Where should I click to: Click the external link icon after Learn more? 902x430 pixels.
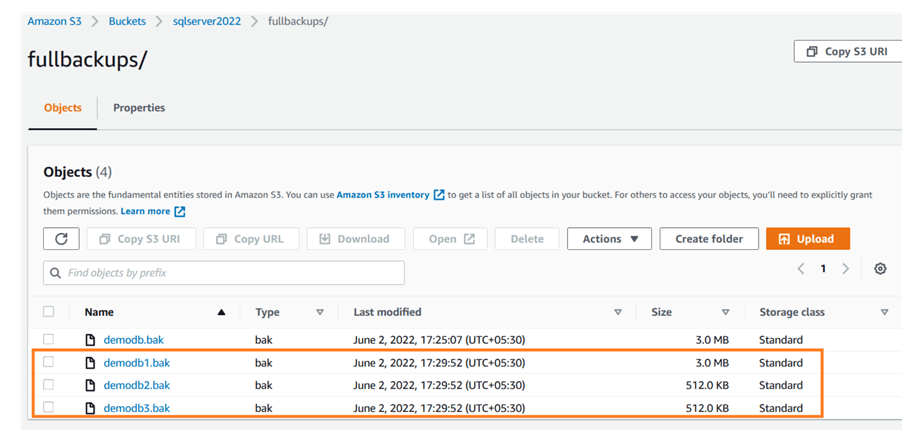[180, 212]
